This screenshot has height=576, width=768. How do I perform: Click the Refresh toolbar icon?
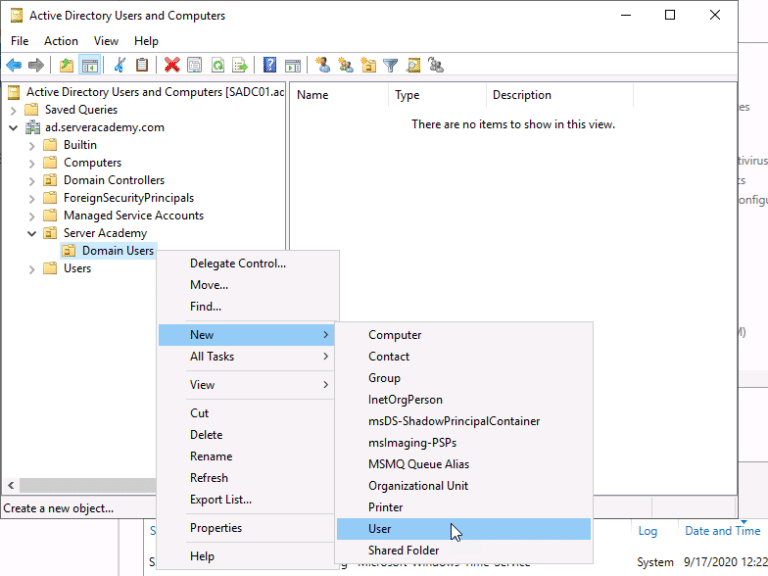[217, 65]
